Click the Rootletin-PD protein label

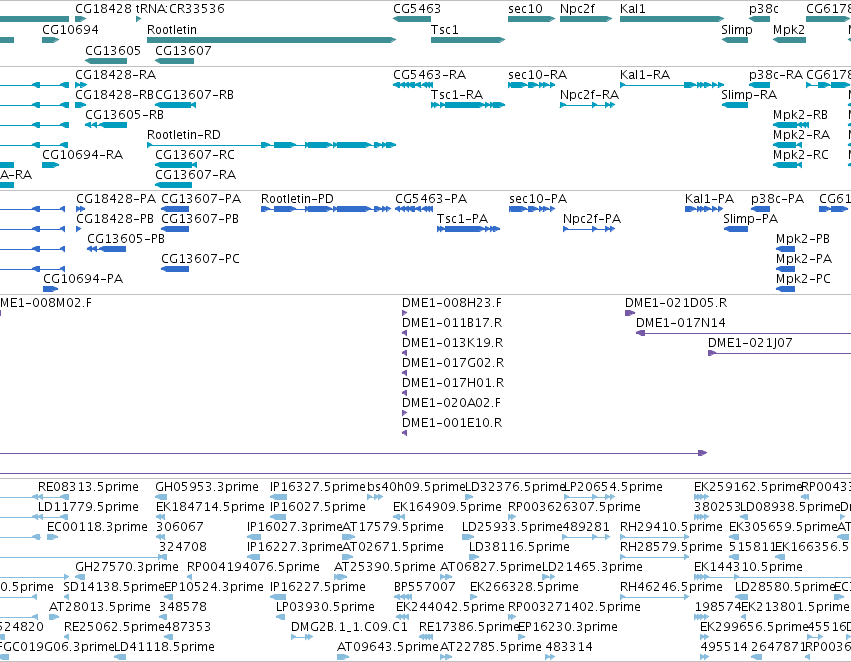tap(297, 199)
